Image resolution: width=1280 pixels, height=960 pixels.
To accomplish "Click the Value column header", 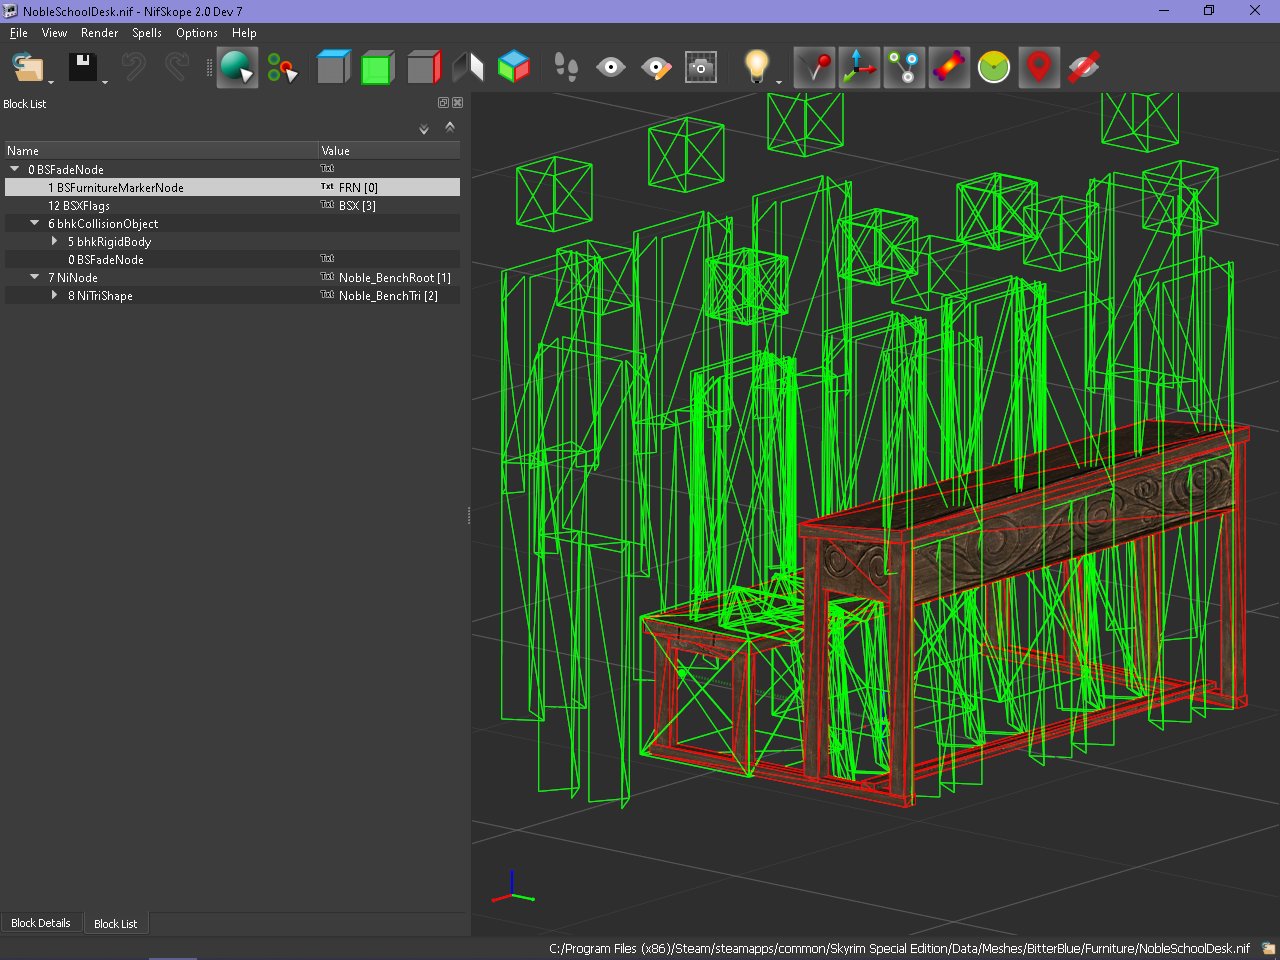I will (389, 151).
